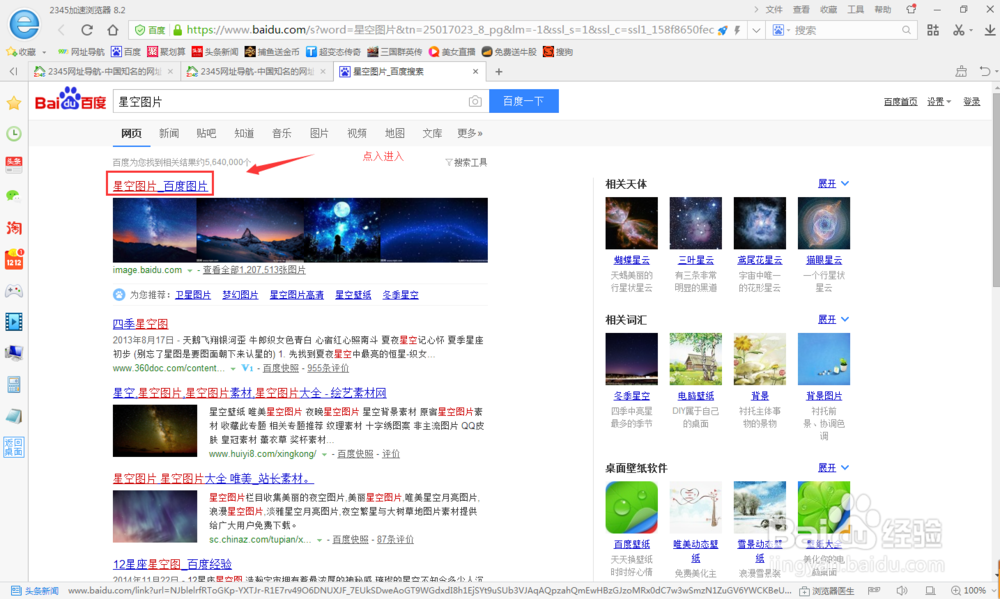Open the 设置 settings dropdown on Baidu
The image size is (1000, 599).
click(939, 102)
